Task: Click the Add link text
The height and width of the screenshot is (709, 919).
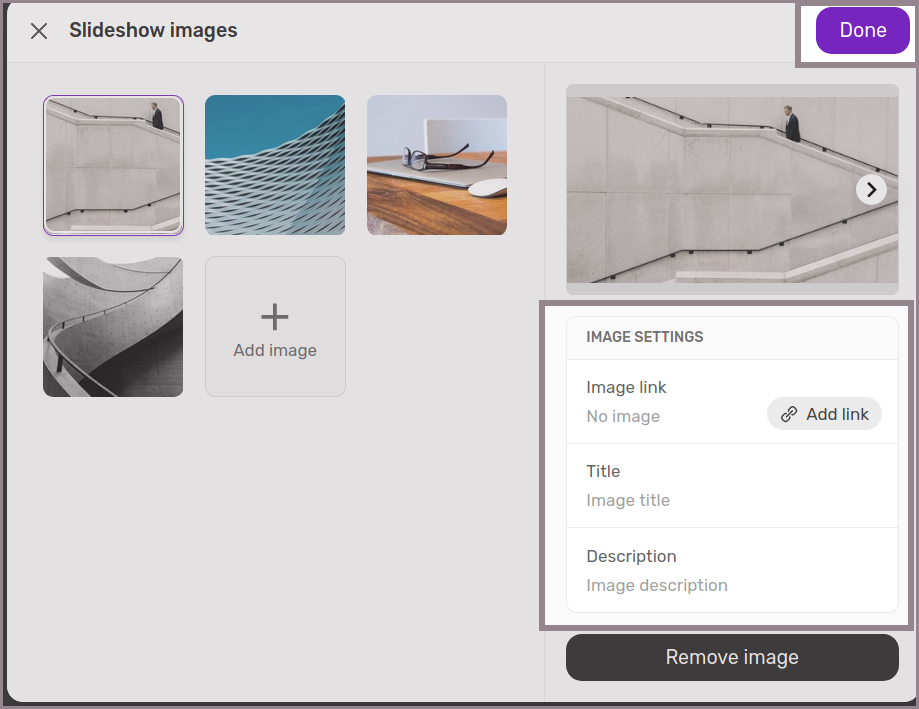Action: coord(837,414)
